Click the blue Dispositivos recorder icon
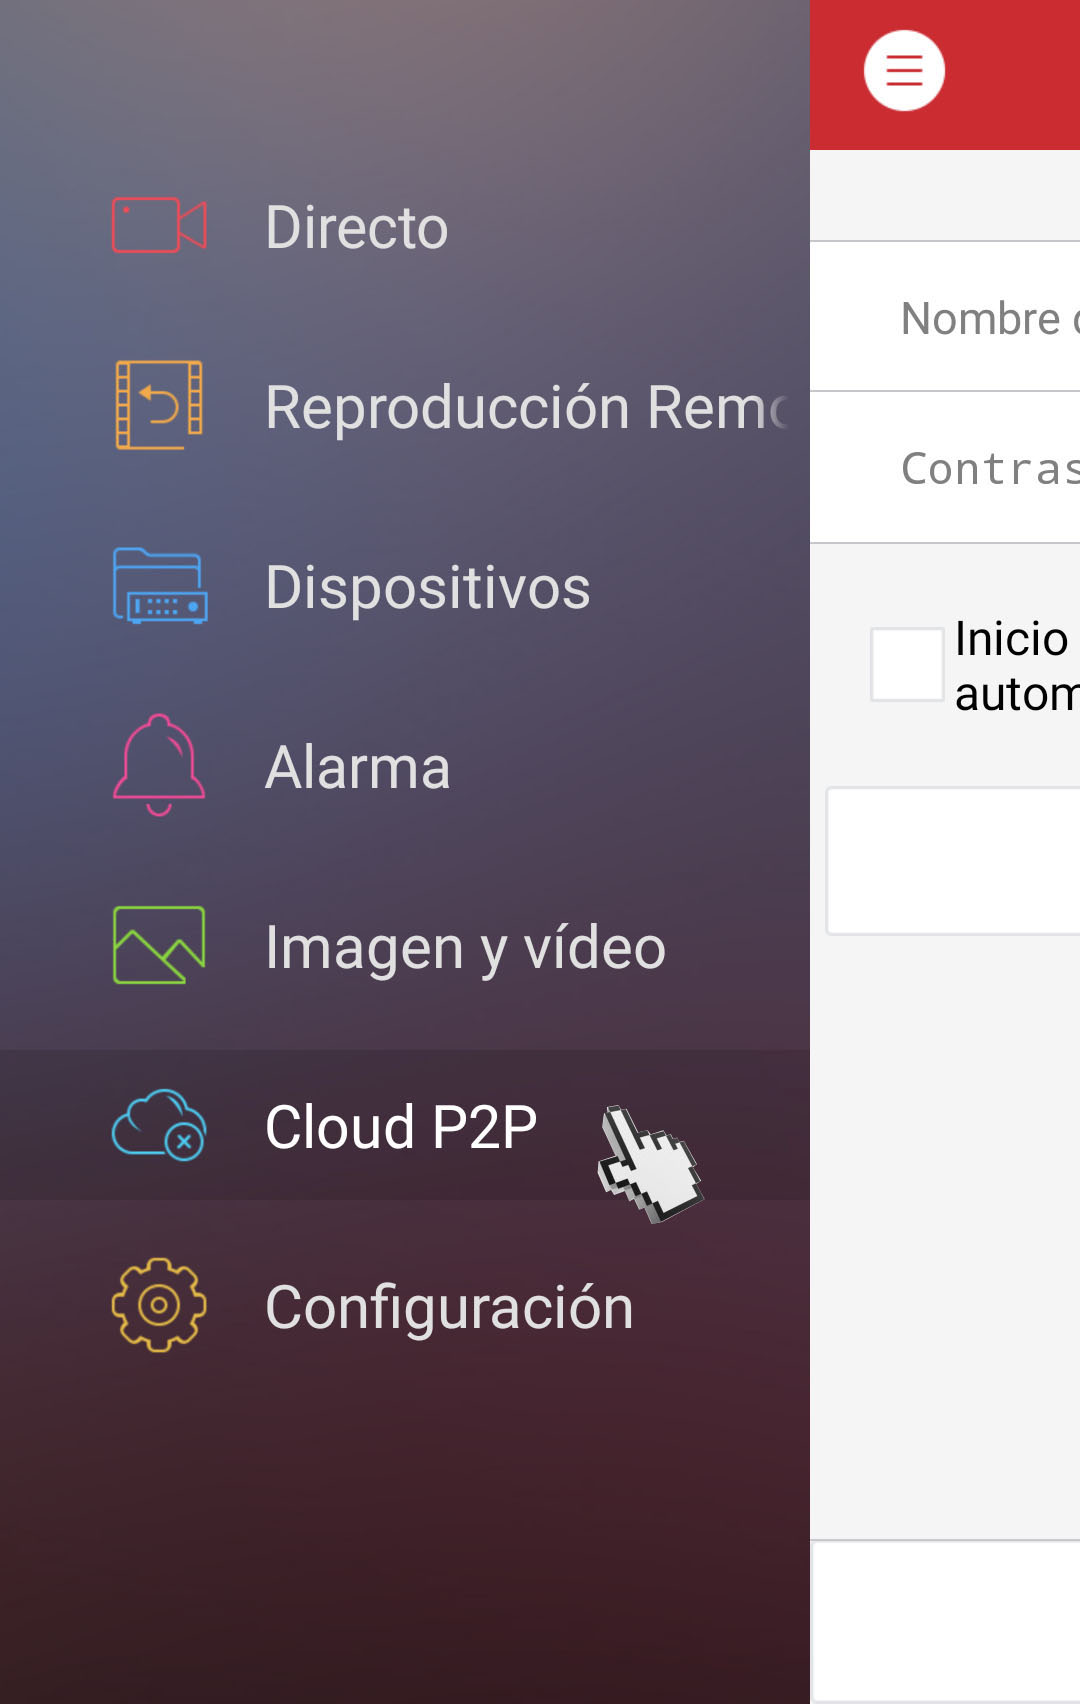The height and width of the screenshot is (1704, 1080). pyautogui.click(x=160, y=586)
